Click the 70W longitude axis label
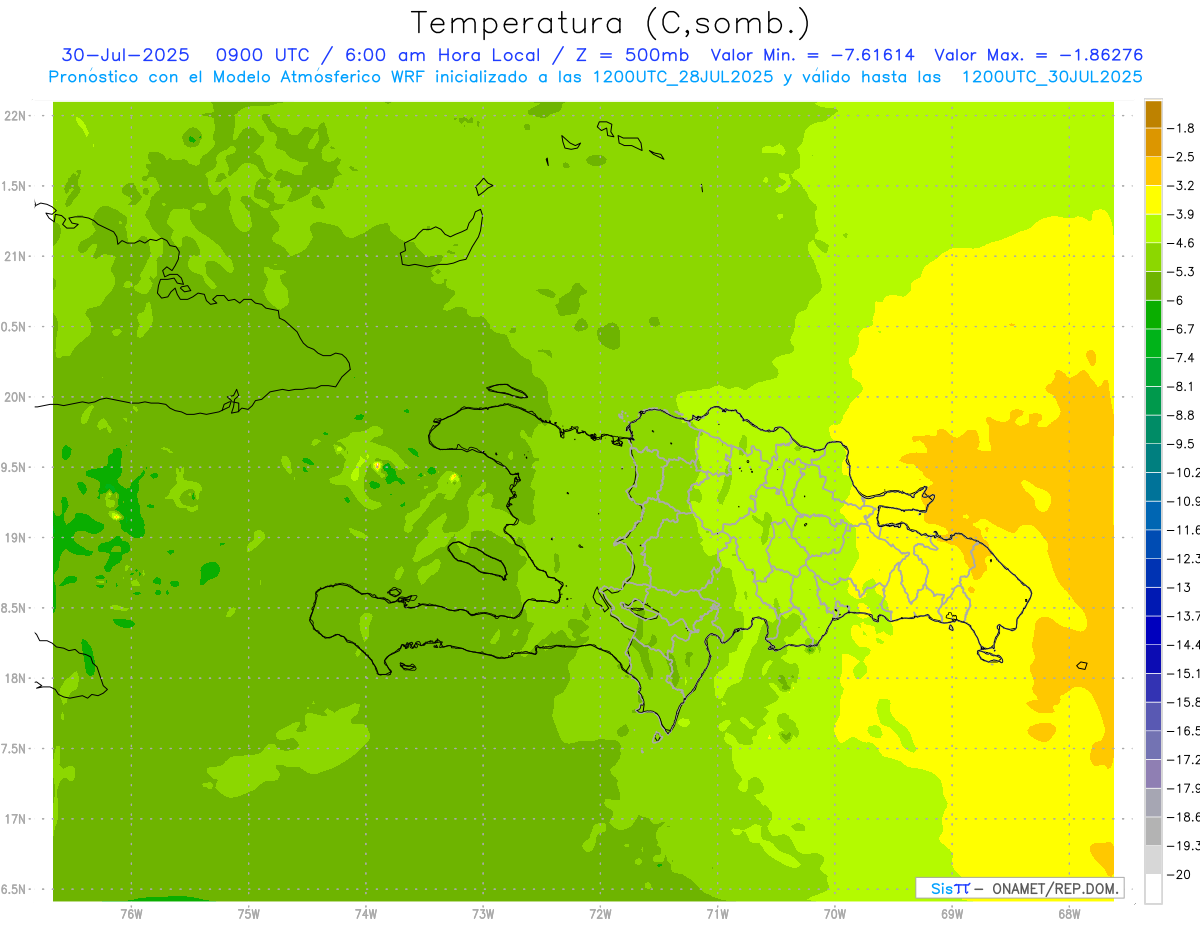 pyautogui.click(x=835, y=913)
